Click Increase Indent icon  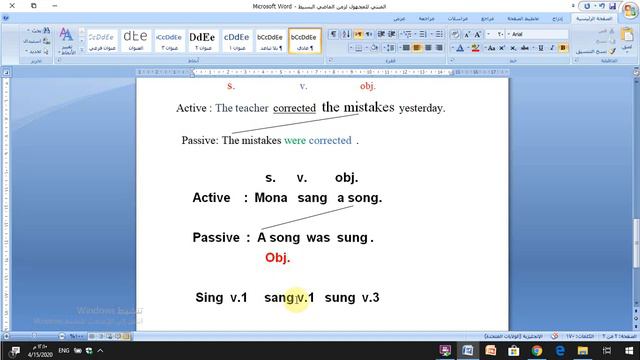coord(380,34)
